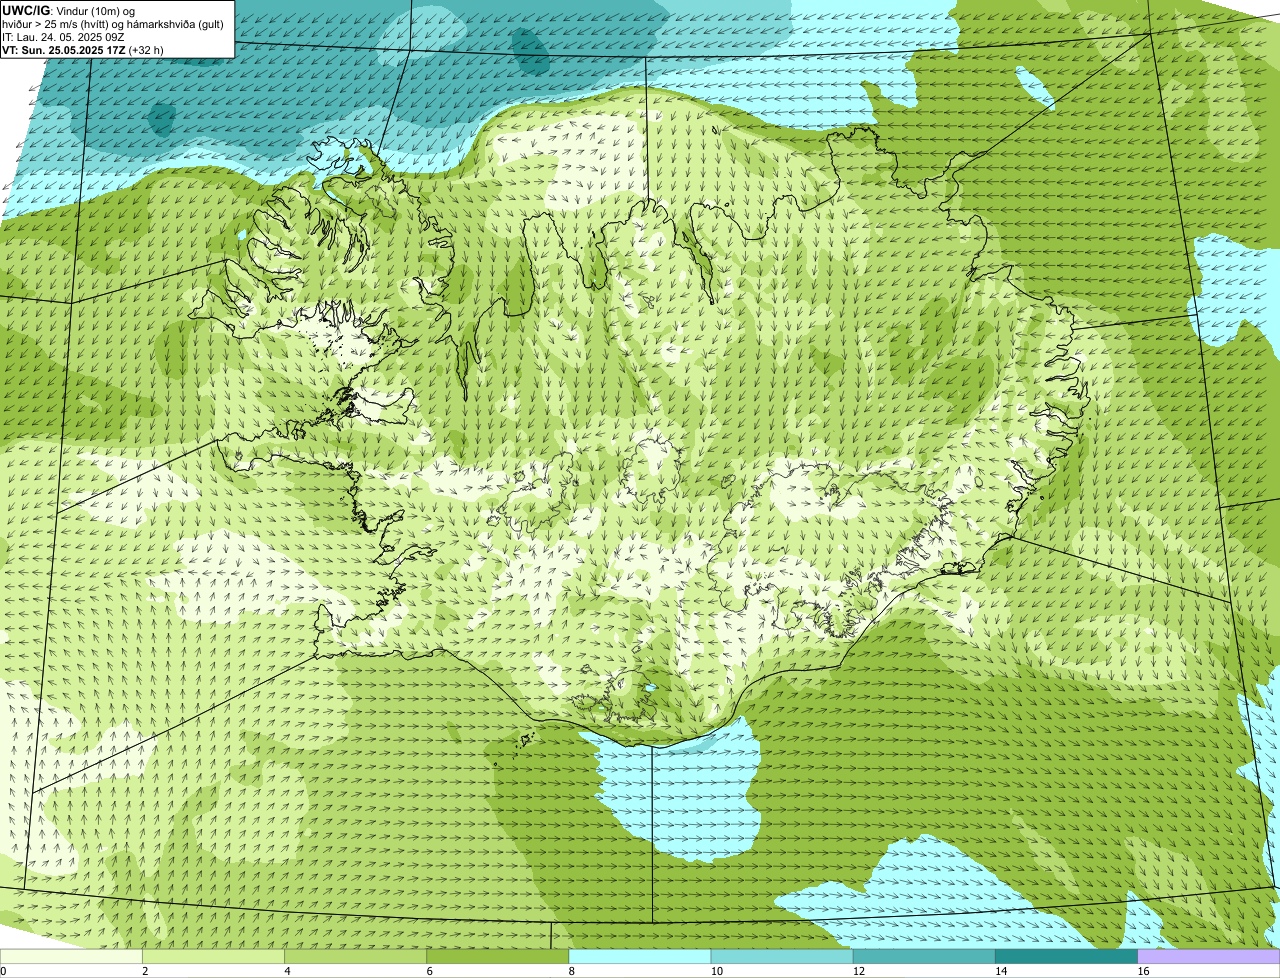Click the 4–6 m/s green legend swatch
1280x978 pixels.
(356, 956)
